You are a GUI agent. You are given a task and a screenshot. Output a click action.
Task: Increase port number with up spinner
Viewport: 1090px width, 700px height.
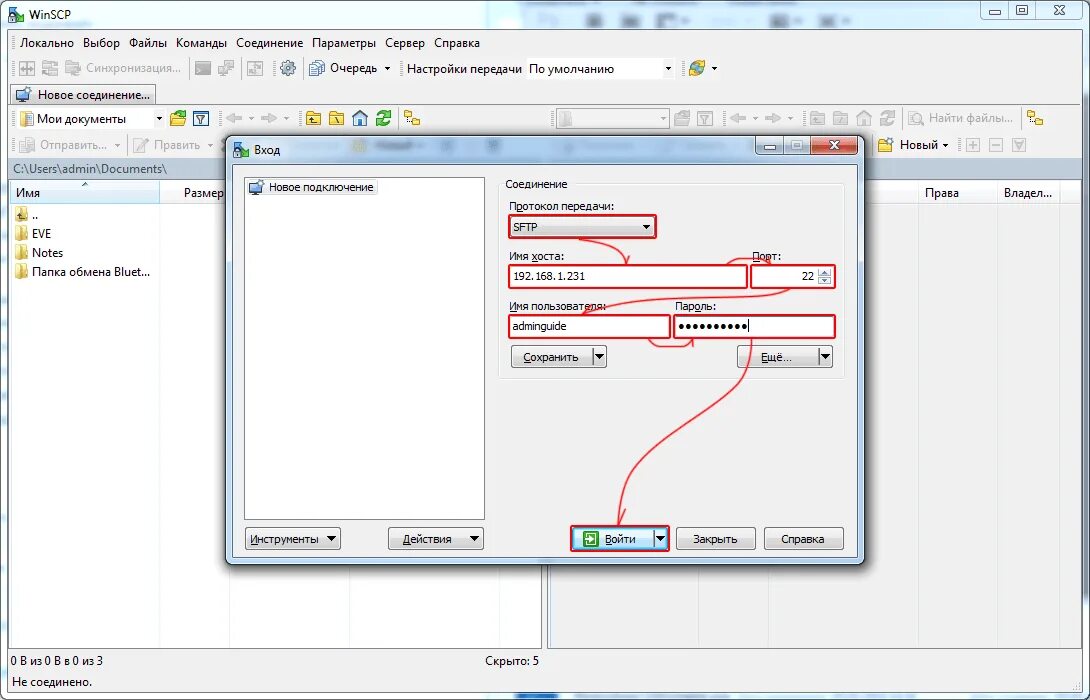pyautogui.click(x=824, y=272)
